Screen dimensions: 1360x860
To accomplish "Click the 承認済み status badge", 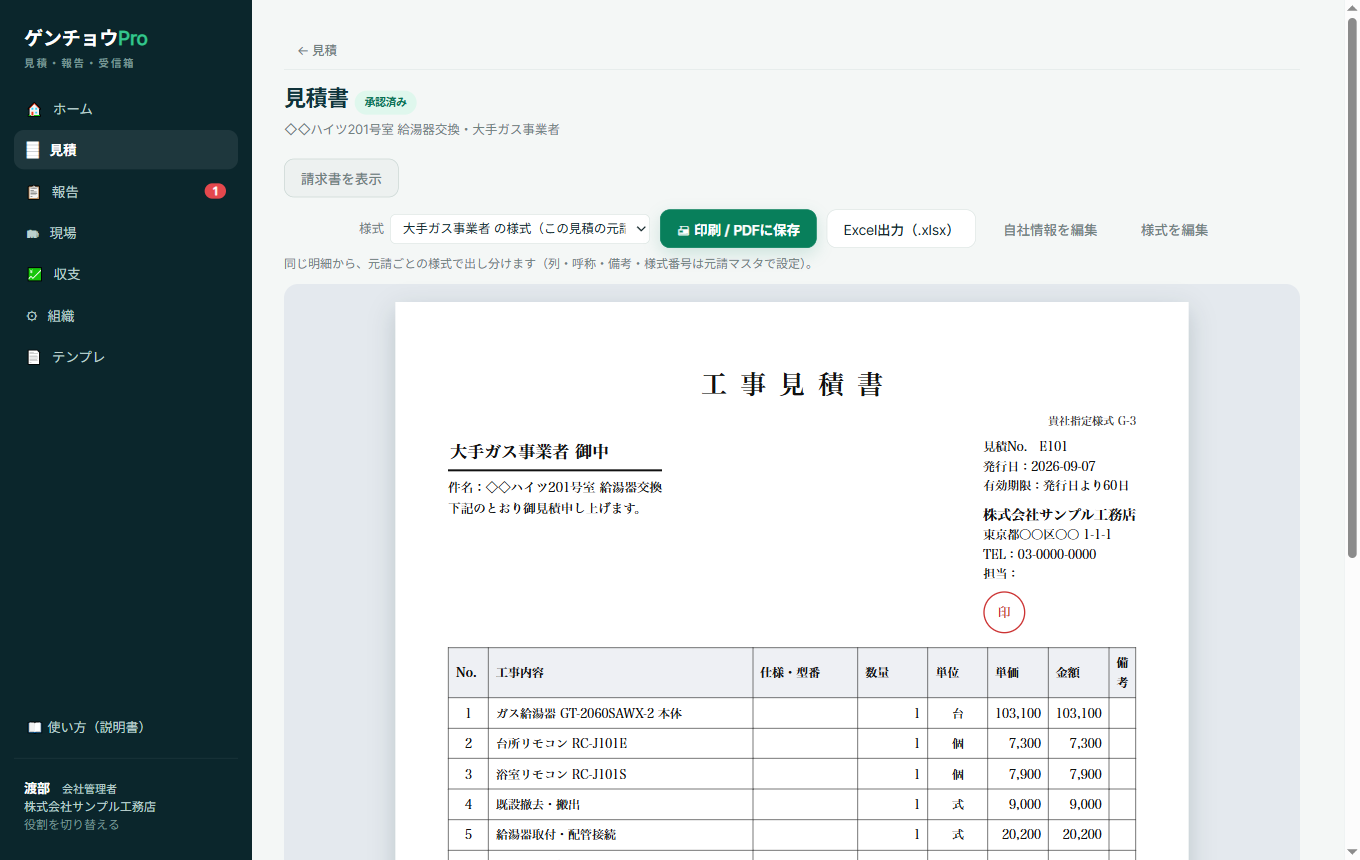I will tap(385, 102).
